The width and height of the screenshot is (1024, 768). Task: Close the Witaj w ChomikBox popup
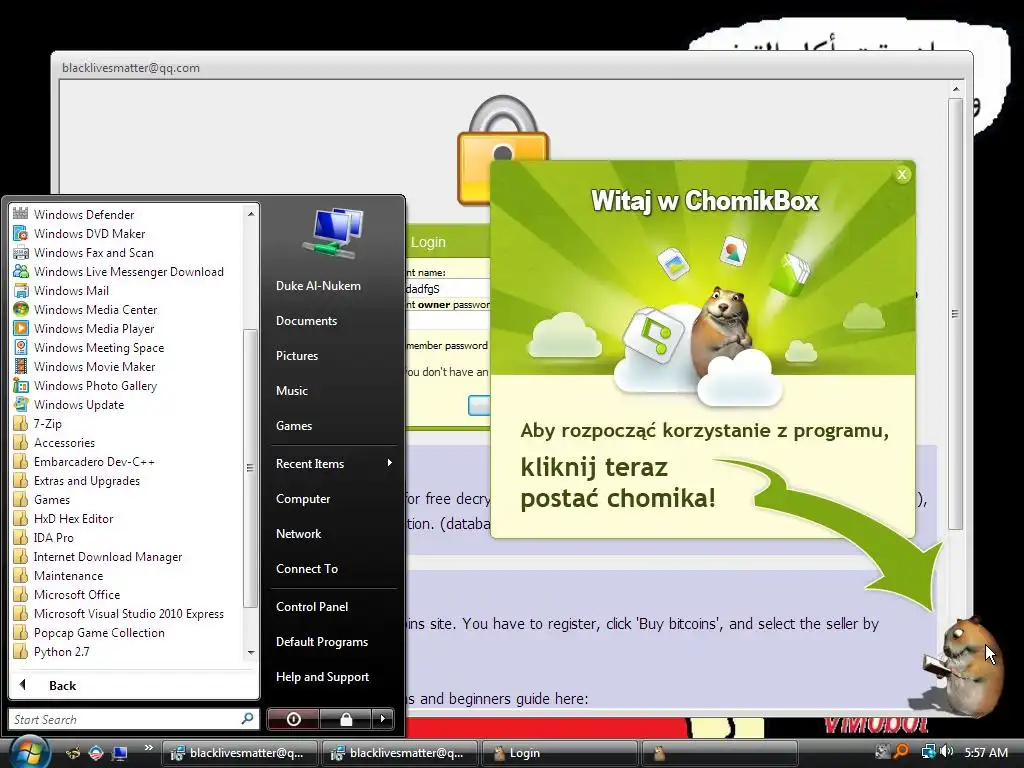pos(902,174)
